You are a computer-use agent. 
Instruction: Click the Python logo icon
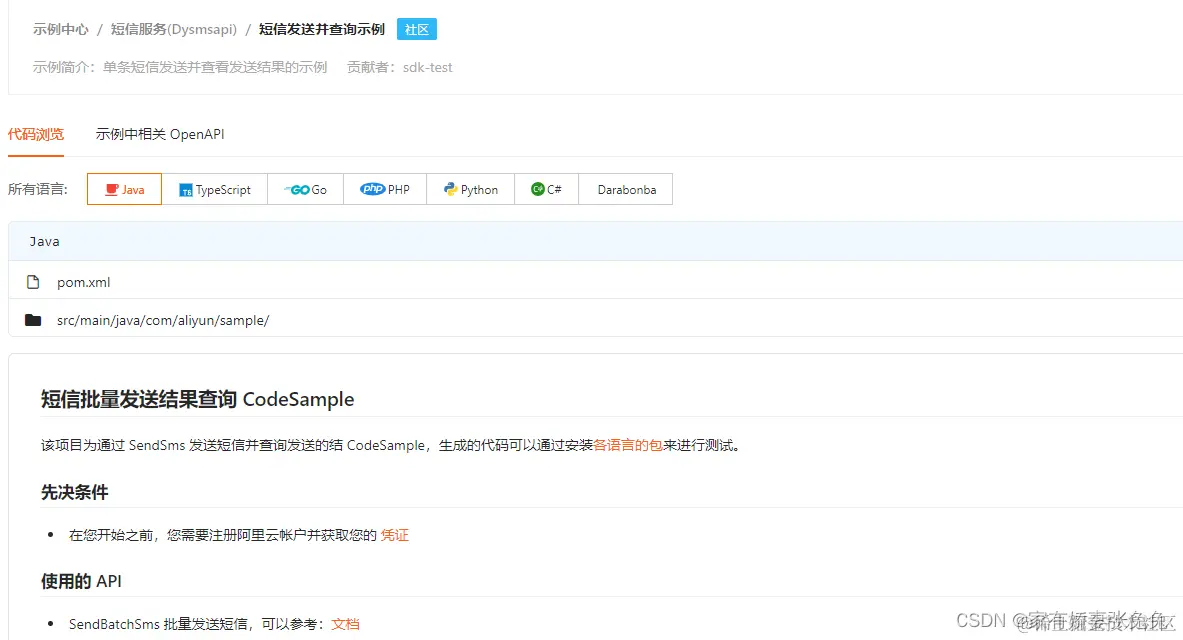coord(450,189)
